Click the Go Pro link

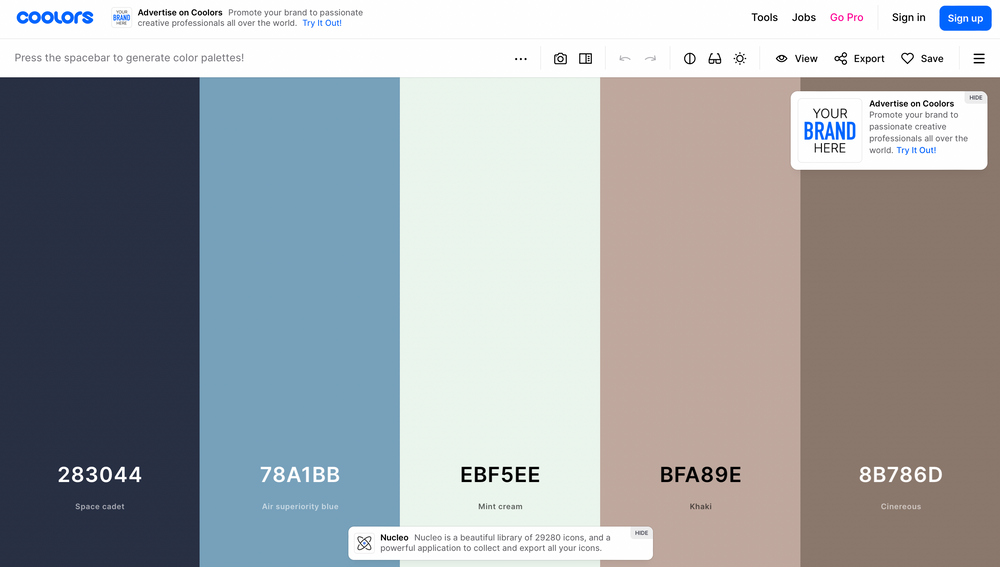point(847,17)
